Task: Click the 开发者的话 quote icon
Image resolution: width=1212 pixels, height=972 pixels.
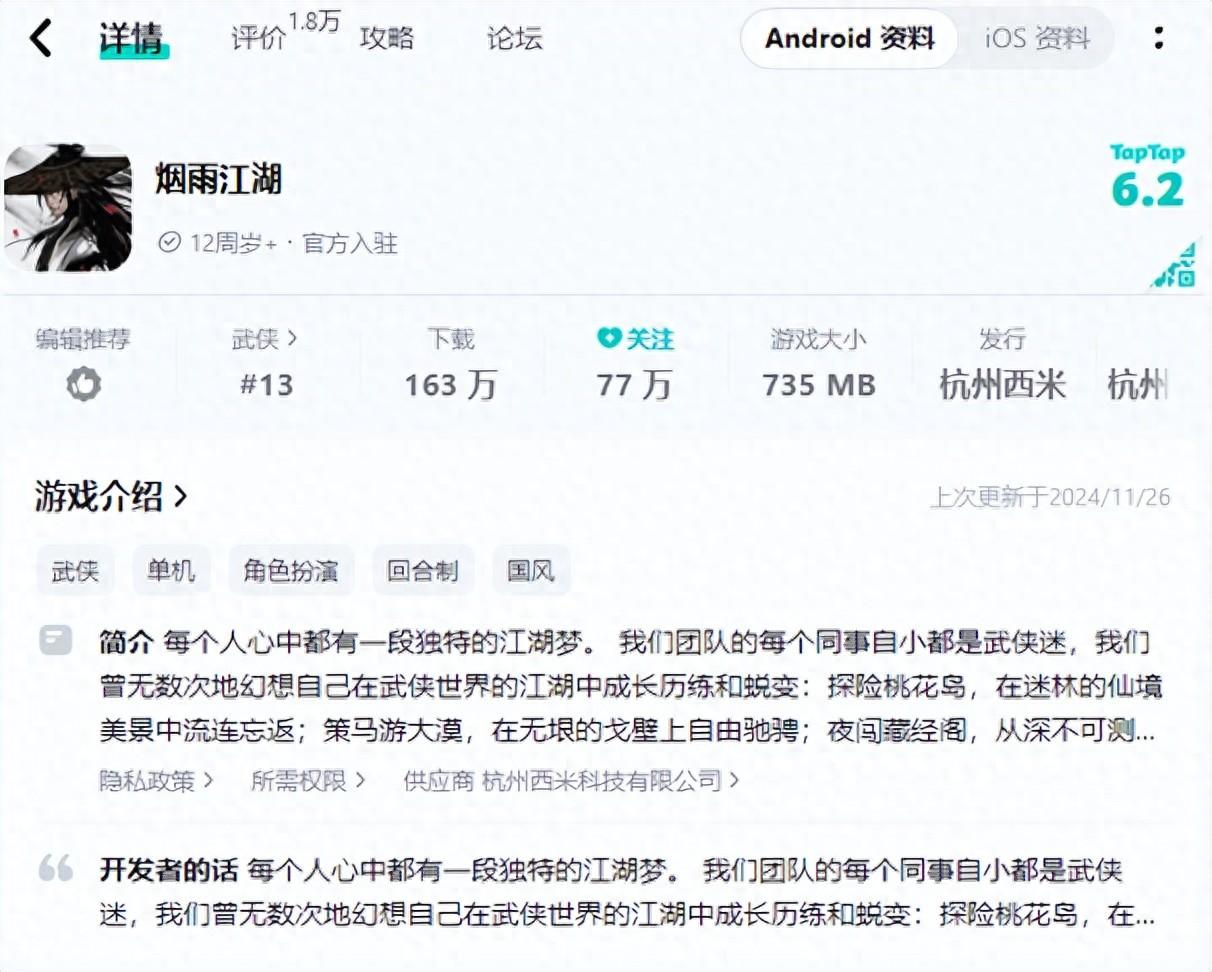Action: 56,868
